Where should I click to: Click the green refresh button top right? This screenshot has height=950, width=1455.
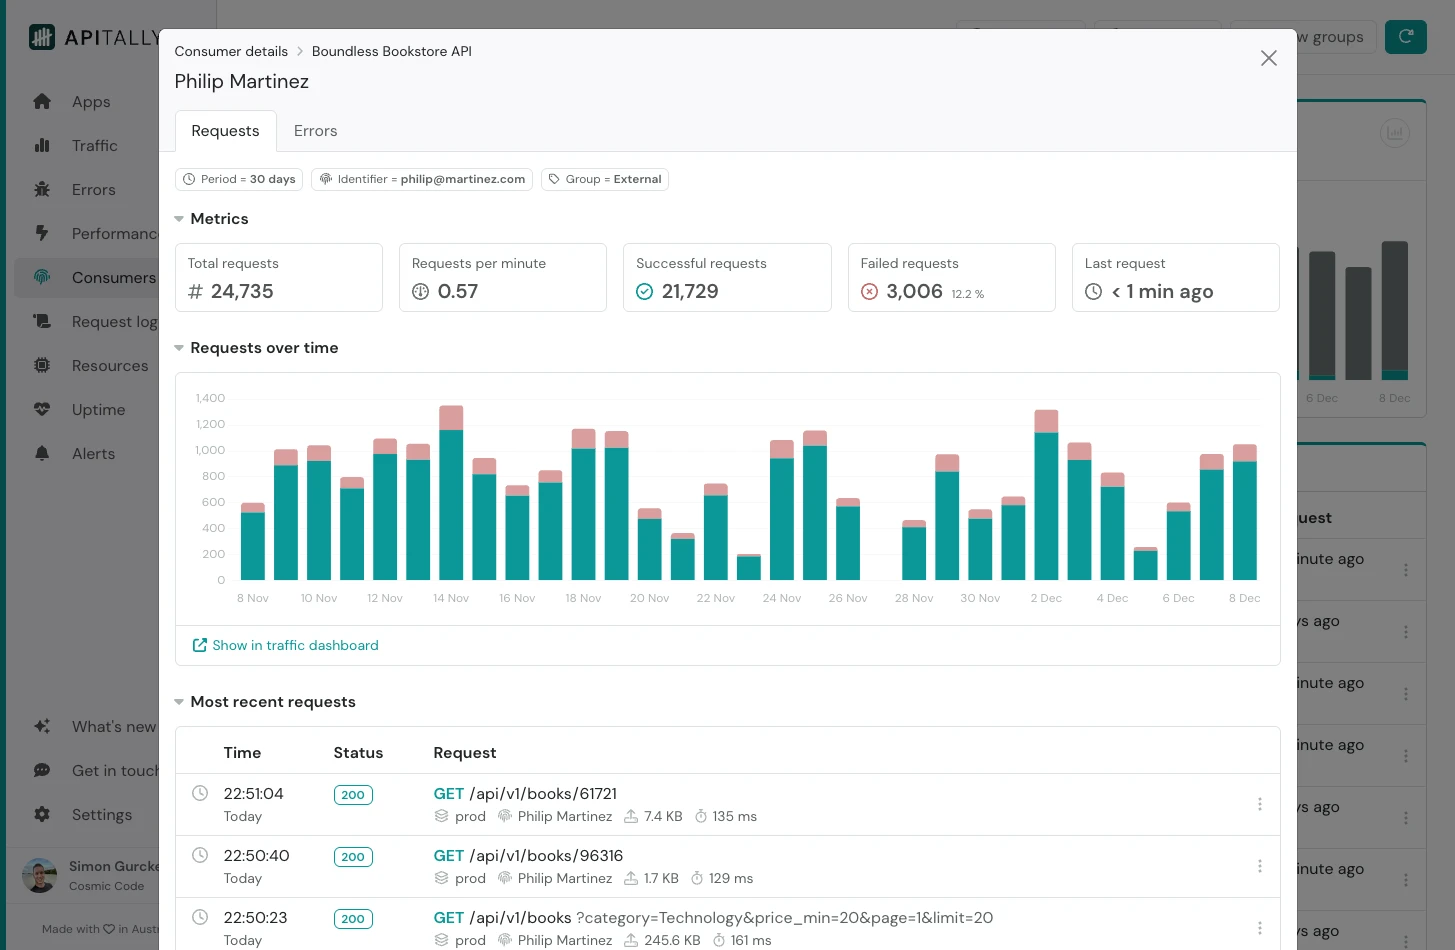[x=1405, y=37]
